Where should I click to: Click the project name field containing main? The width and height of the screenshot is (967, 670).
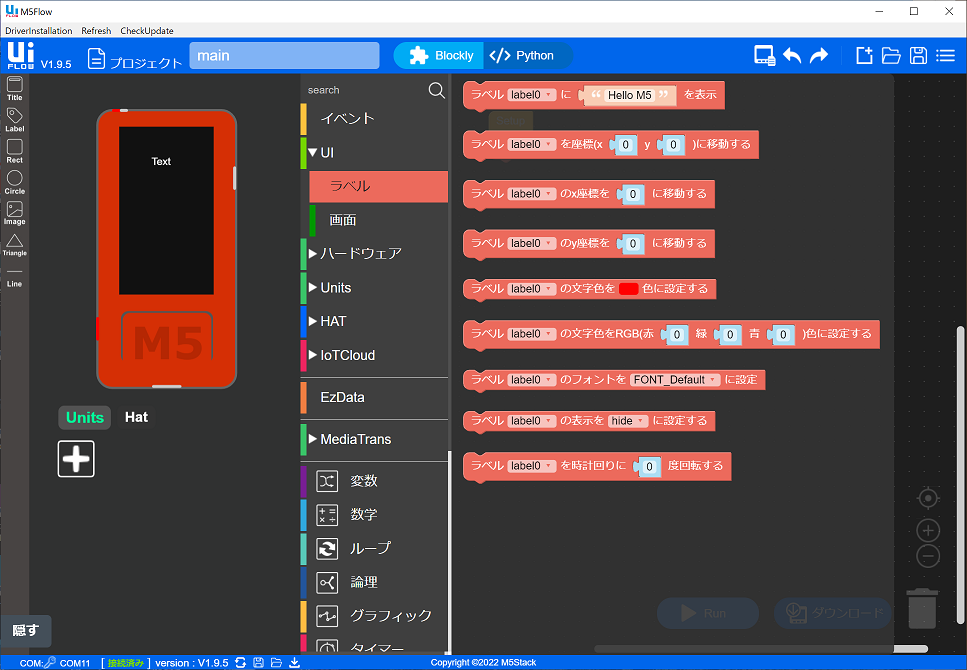[284, 56]
